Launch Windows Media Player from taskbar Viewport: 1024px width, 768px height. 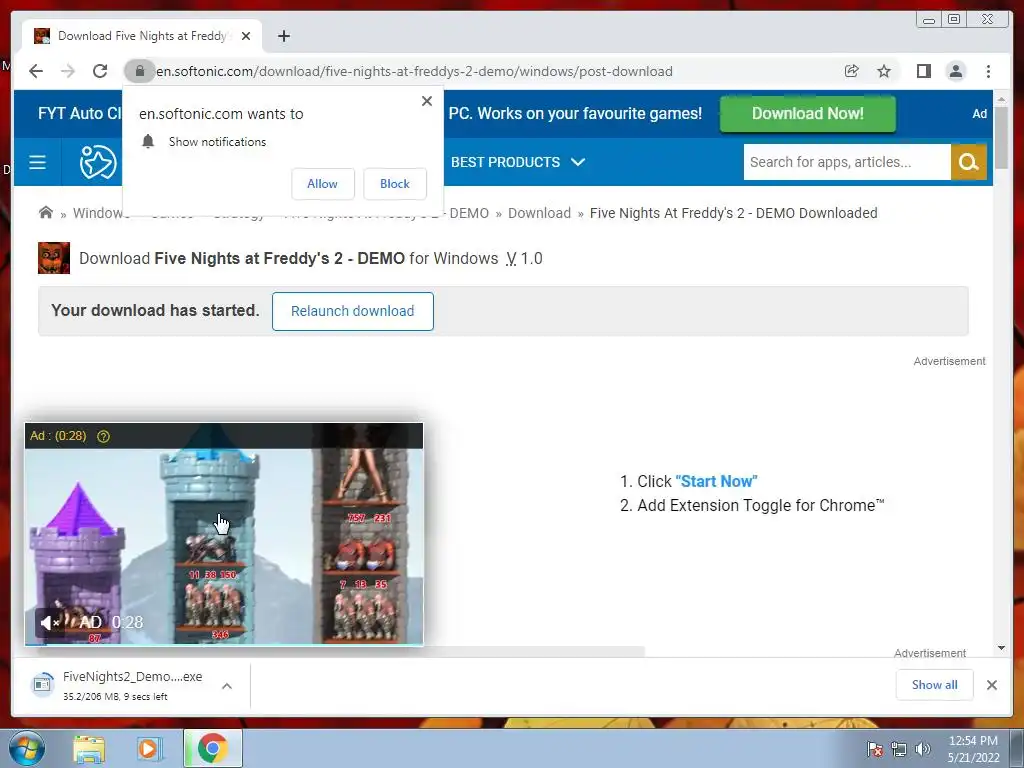pyautogui.click(x=150, y=748)
